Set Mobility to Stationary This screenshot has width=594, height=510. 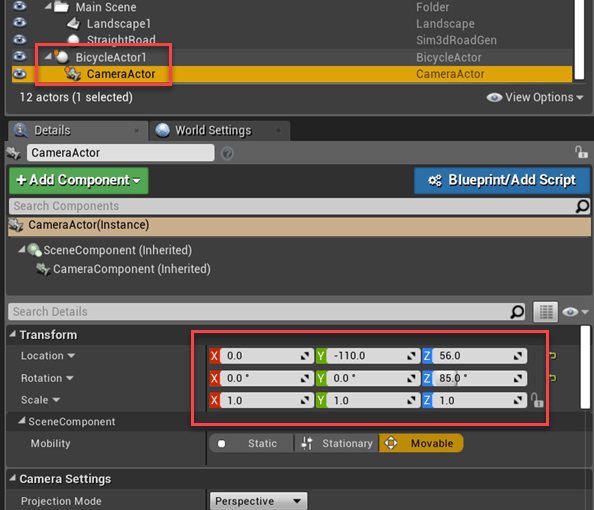tap(337, 443)
